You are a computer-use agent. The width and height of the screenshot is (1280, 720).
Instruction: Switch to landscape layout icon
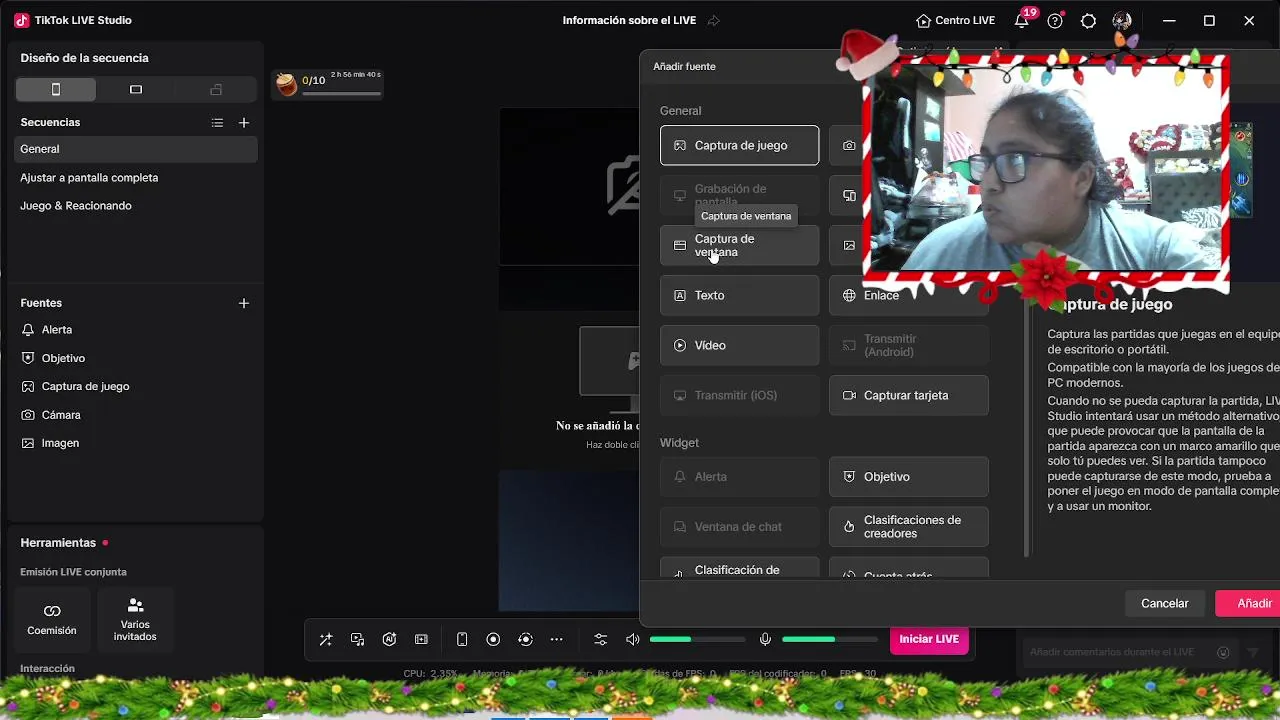tap(136, 90)
